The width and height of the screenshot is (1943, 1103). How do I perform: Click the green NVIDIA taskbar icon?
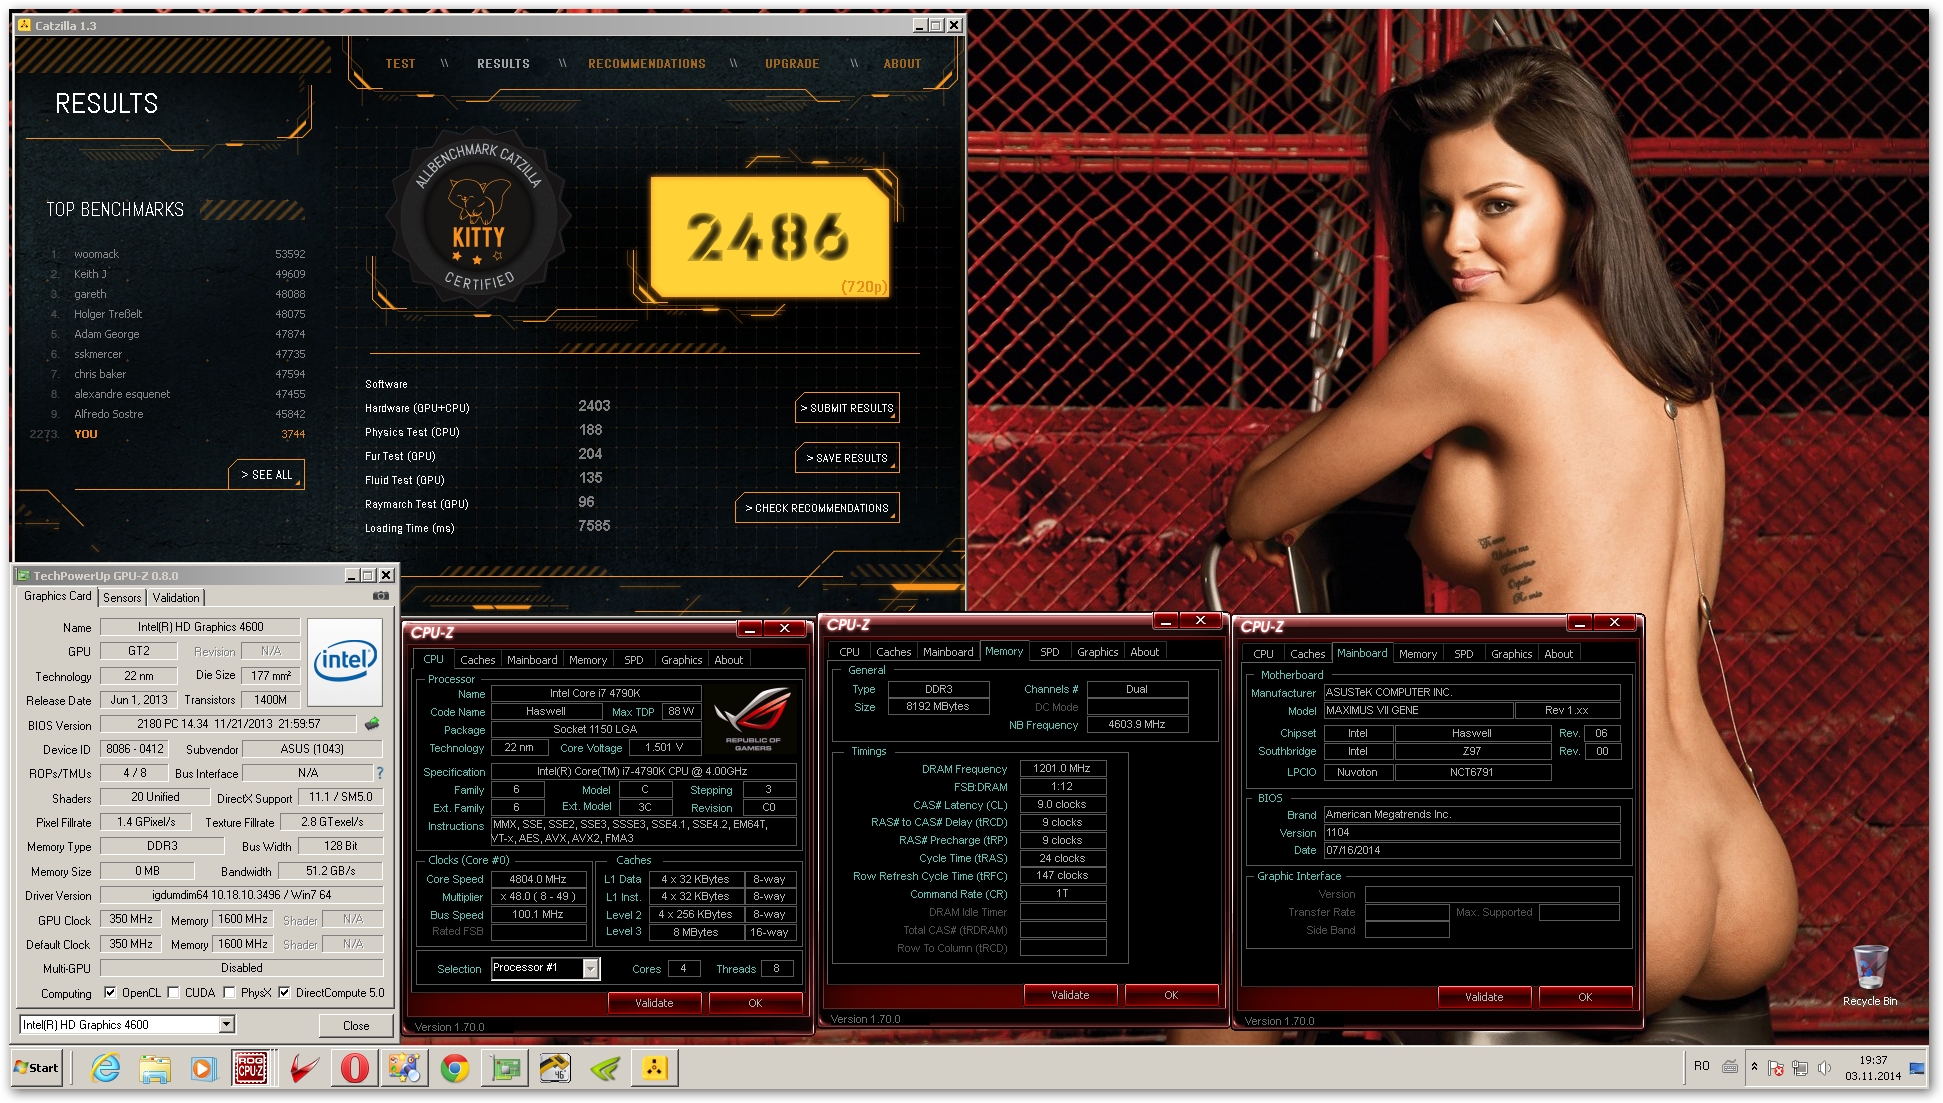click(605, 1068)
